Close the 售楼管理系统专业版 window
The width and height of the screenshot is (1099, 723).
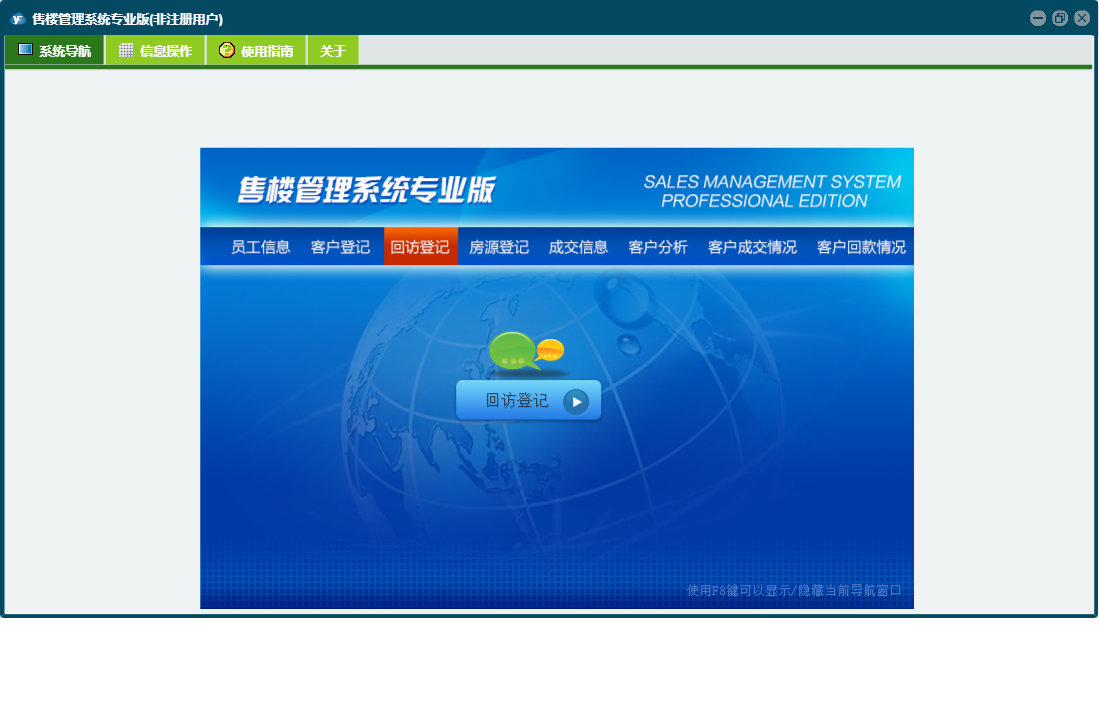1082,18
